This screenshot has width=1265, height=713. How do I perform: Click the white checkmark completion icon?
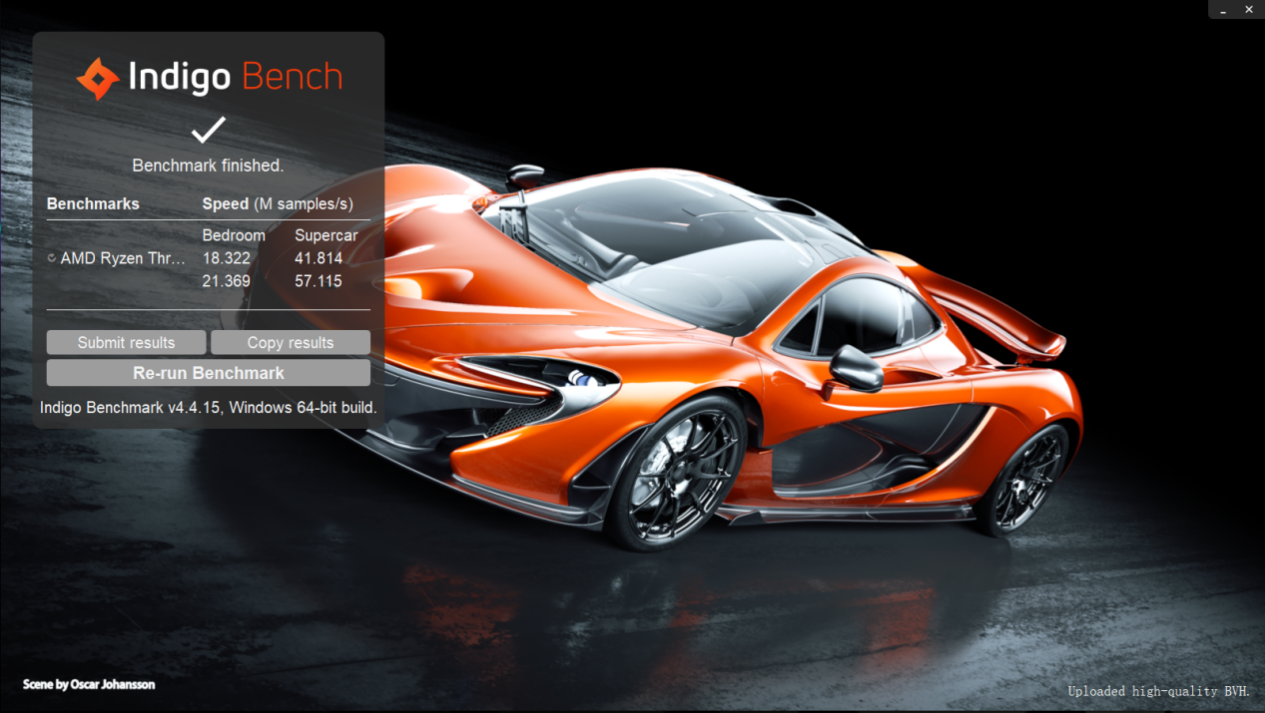pos(208,129)
